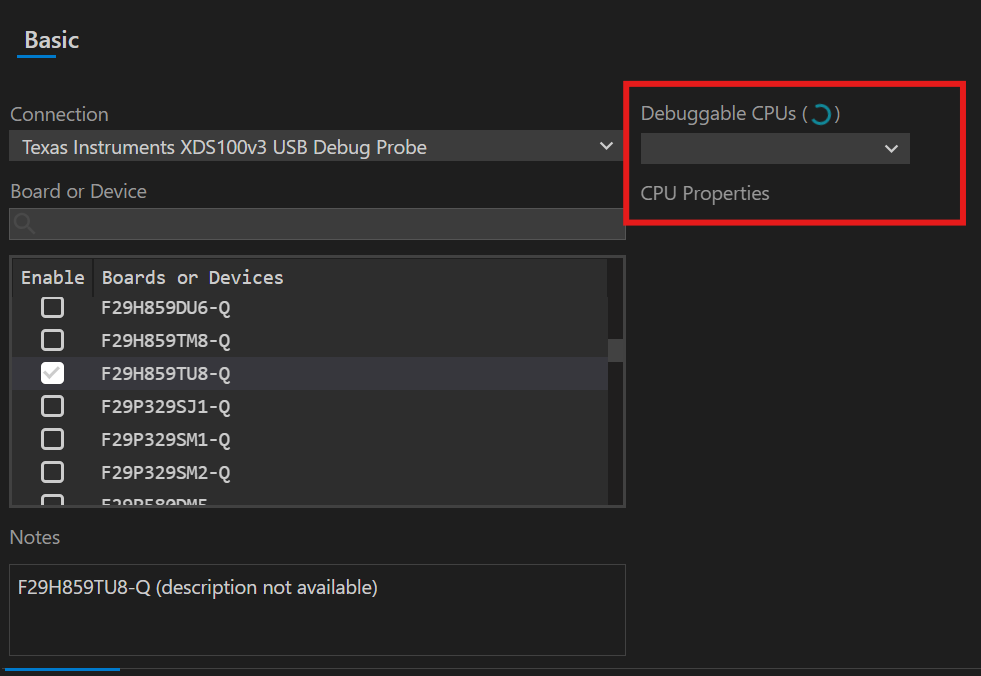Uncheck the F29H859TU8-Q checkbox

point(53,373)
